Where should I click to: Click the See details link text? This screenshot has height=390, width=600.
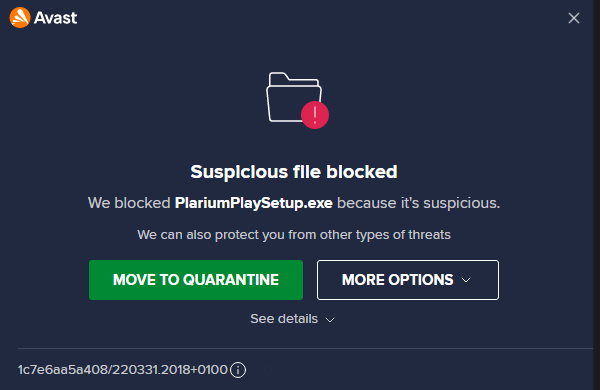(x=284, y=319)
